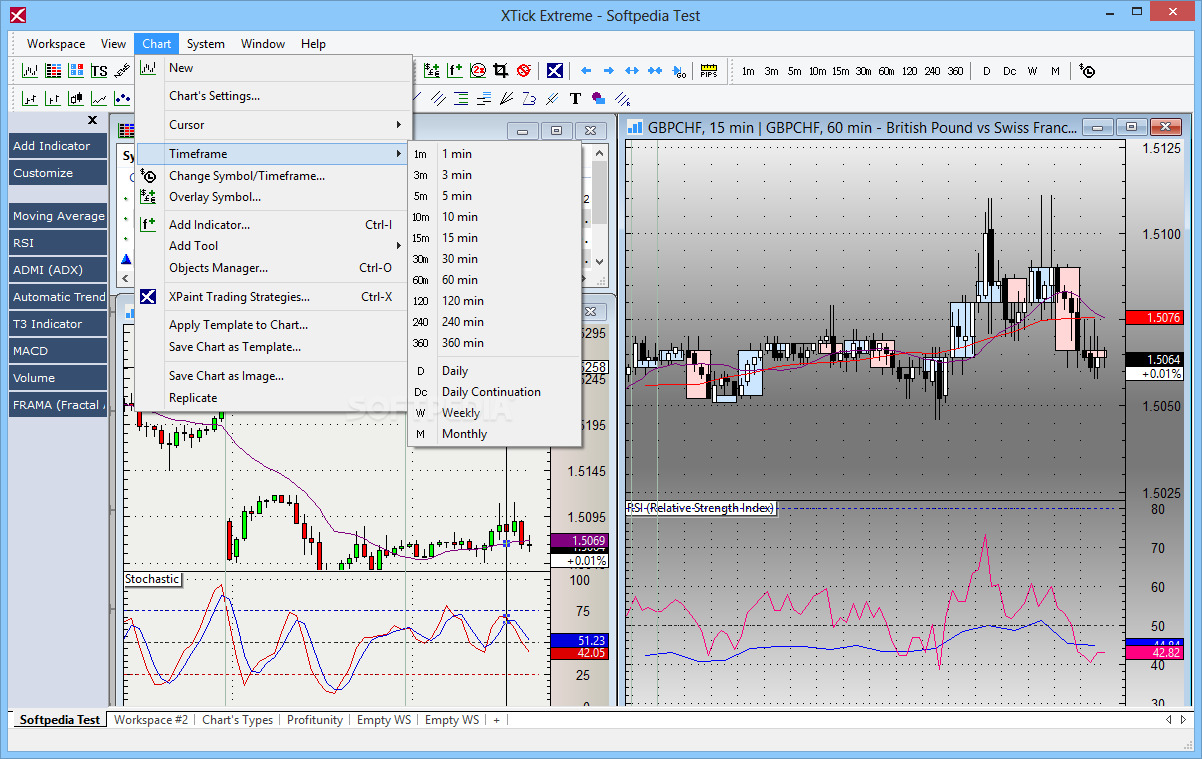
Task: Click the Overlay Symbol toolbar icon
Action: pos(431,71)
